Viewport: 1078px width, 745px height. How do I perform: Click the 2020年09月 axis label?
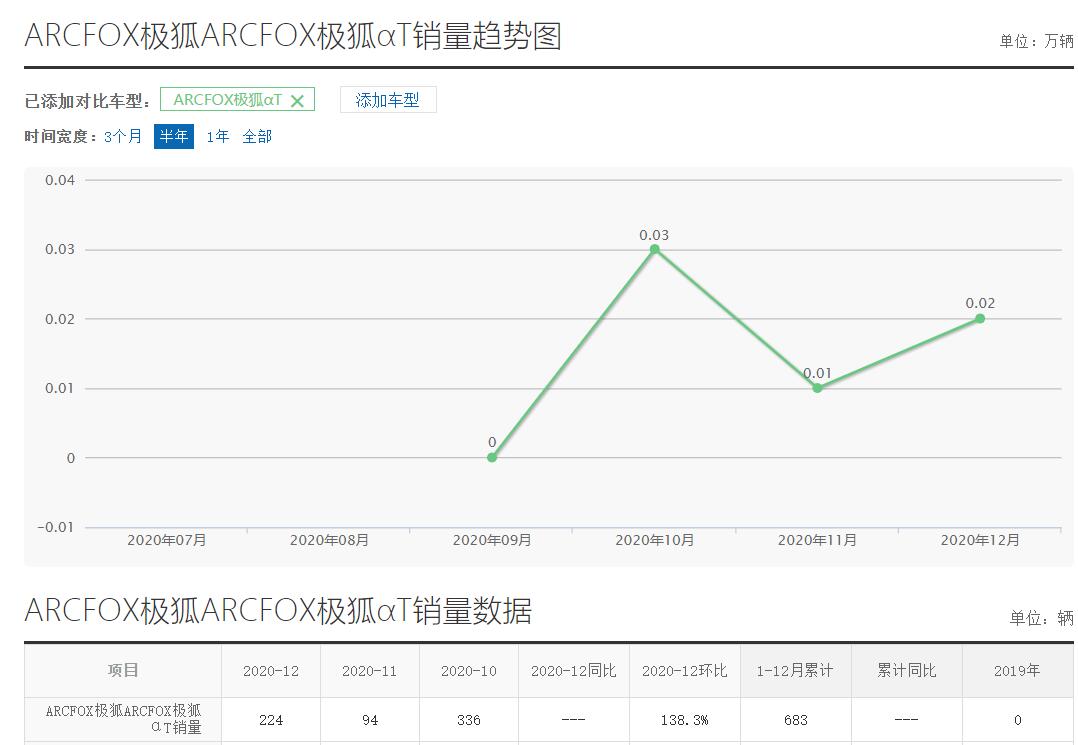point(492,540)
